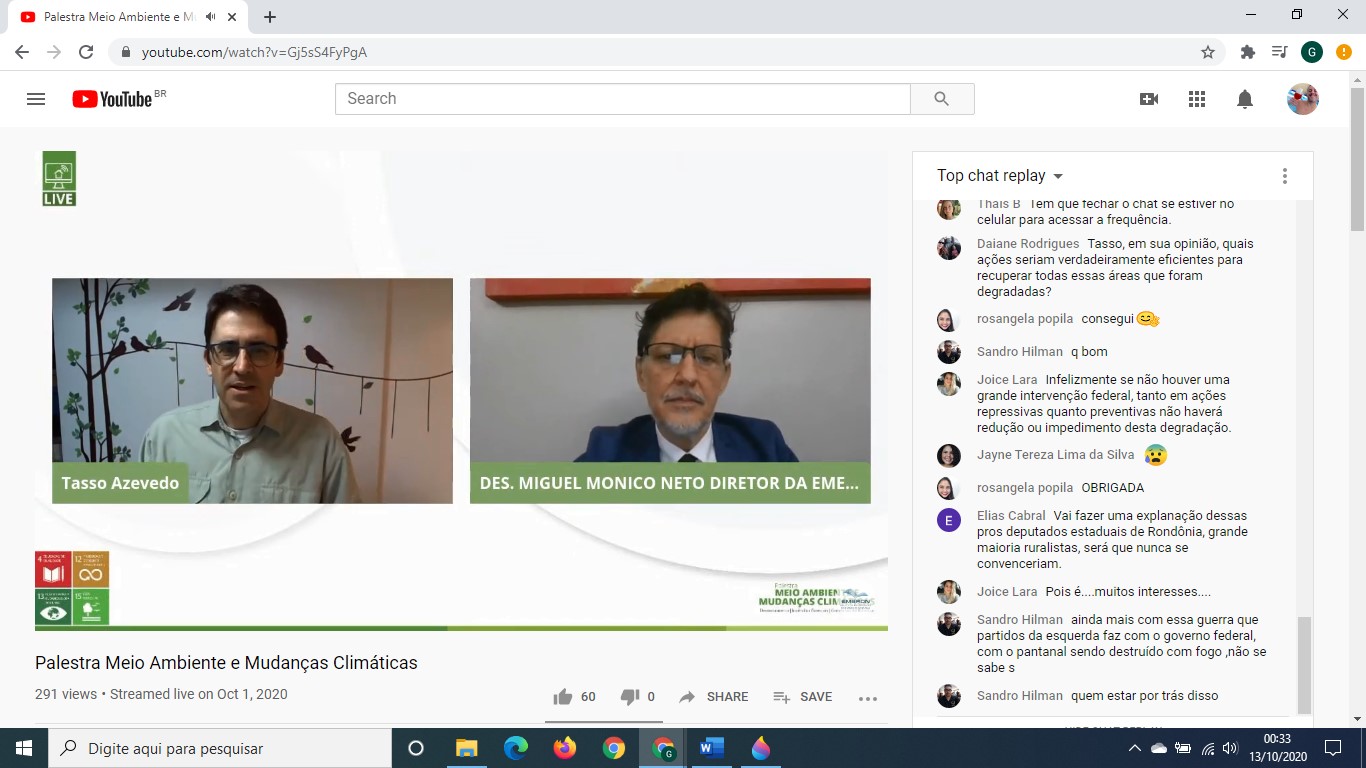The image size is (1366, 768).
Task: Open the chat panel three-dot options menu
Action: pyautogui.click(x=1285, y=176)
